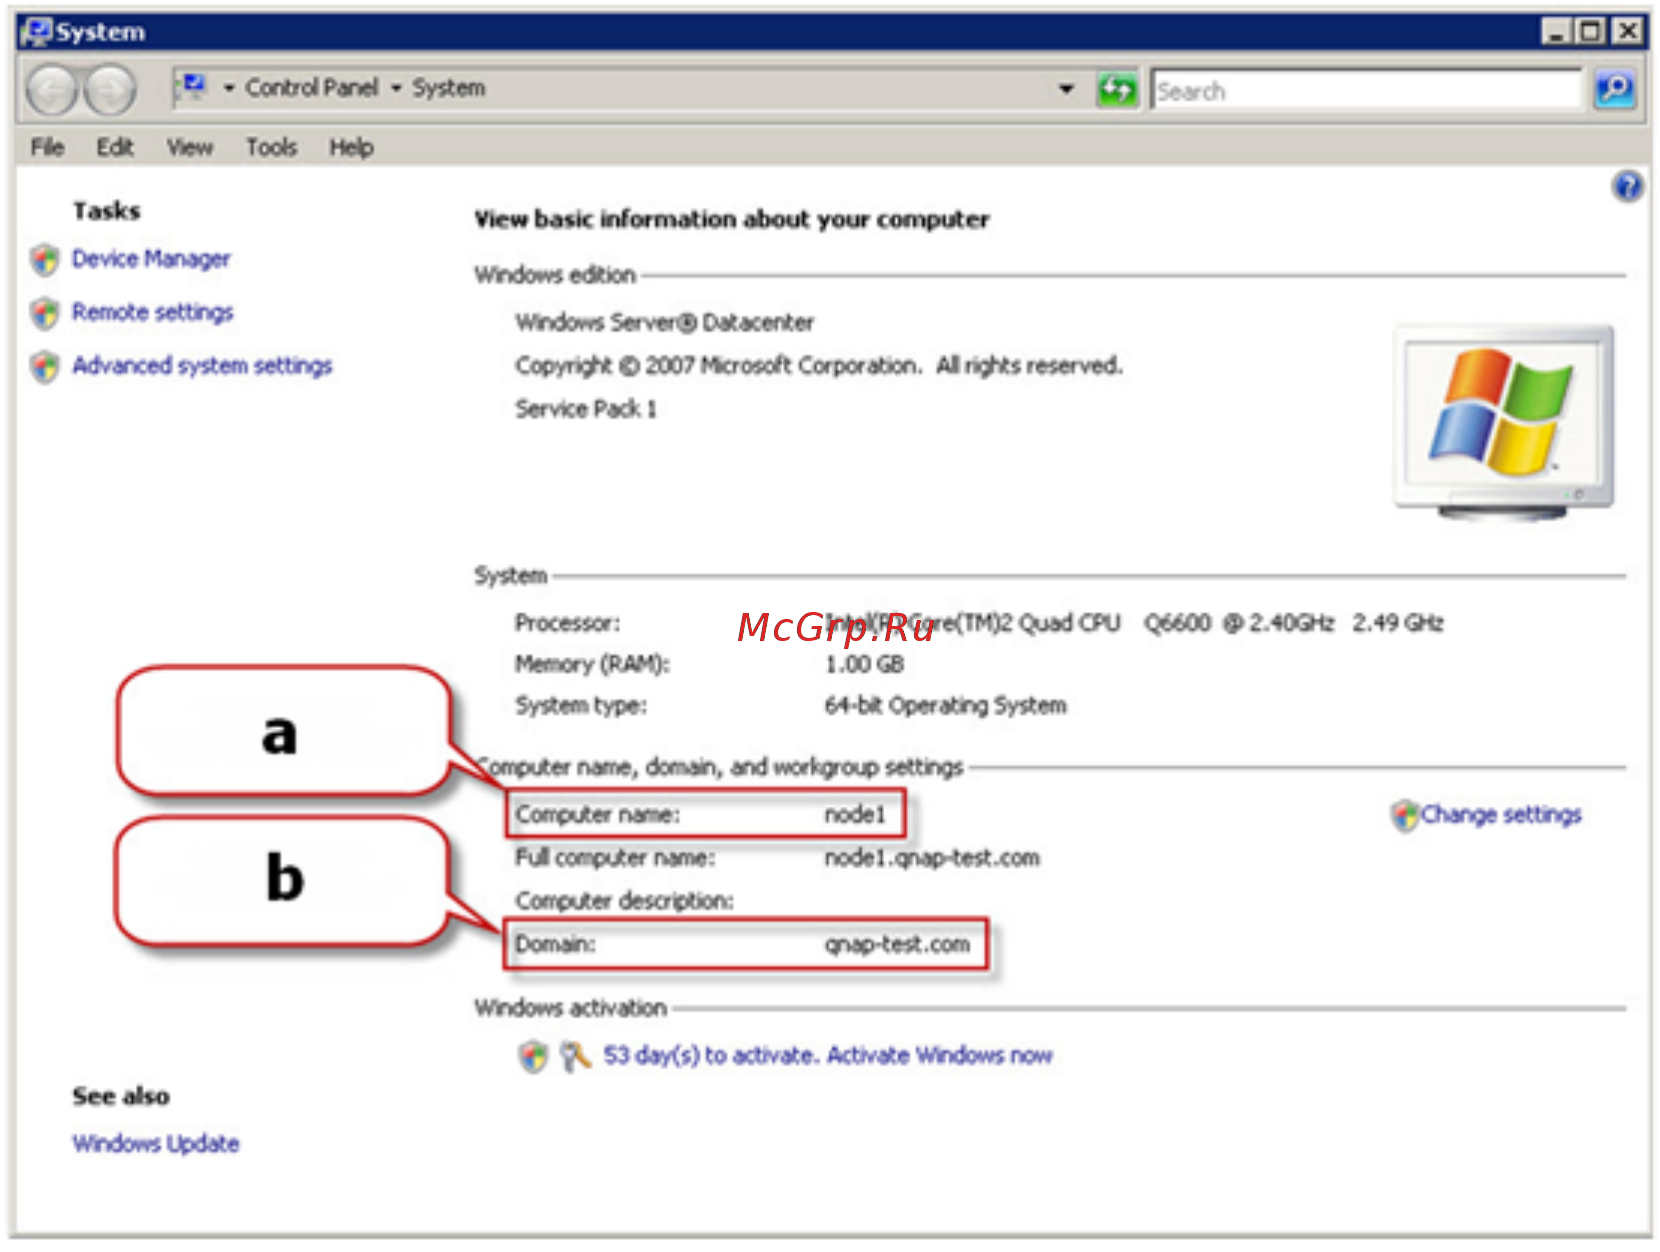The height and width of the screenshot is (1252, 1660).
Task: Open the View menu
Action: [190, 147]
